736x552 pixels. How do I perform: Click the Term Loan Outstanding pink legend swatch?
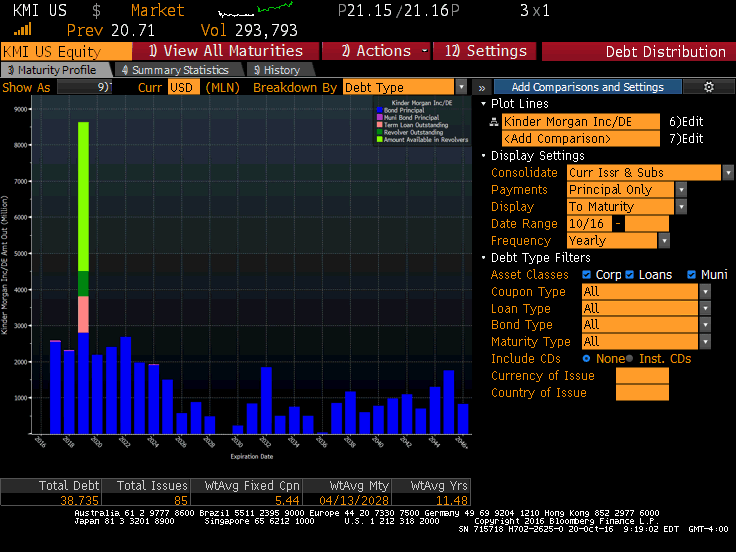[x=380, y=125]
